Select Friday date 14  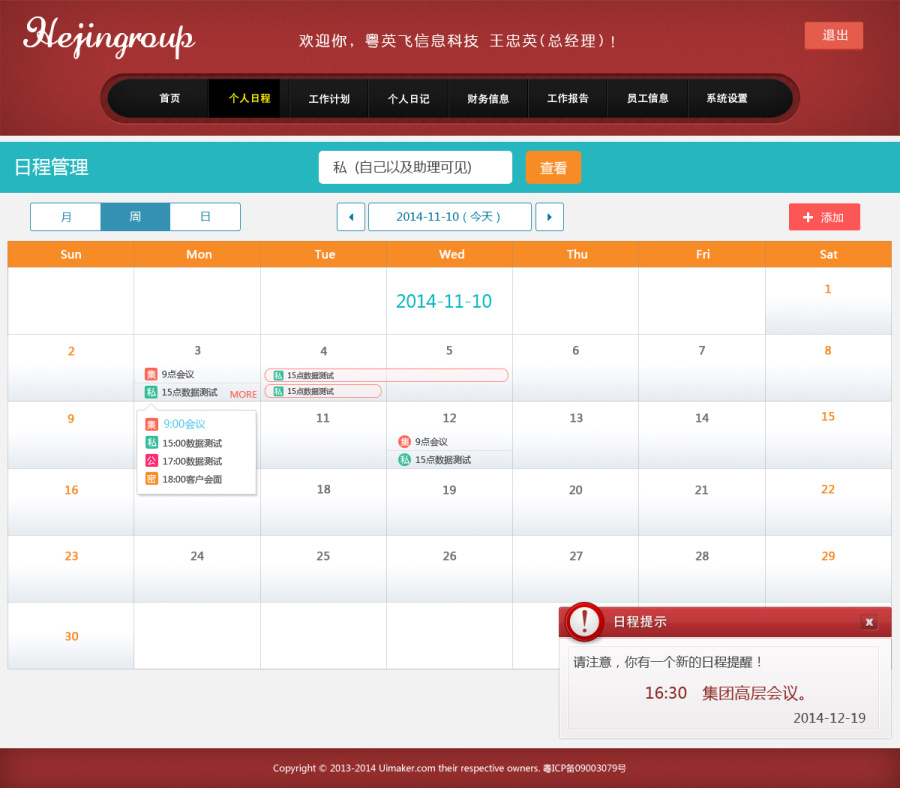(x=701, y=418)
